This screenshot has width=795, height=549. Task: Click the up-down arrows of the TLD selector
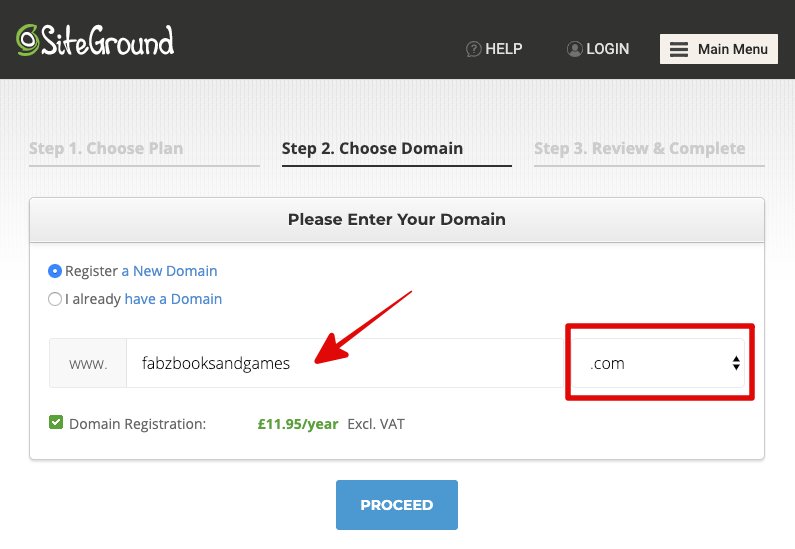[x=736, y=363]
